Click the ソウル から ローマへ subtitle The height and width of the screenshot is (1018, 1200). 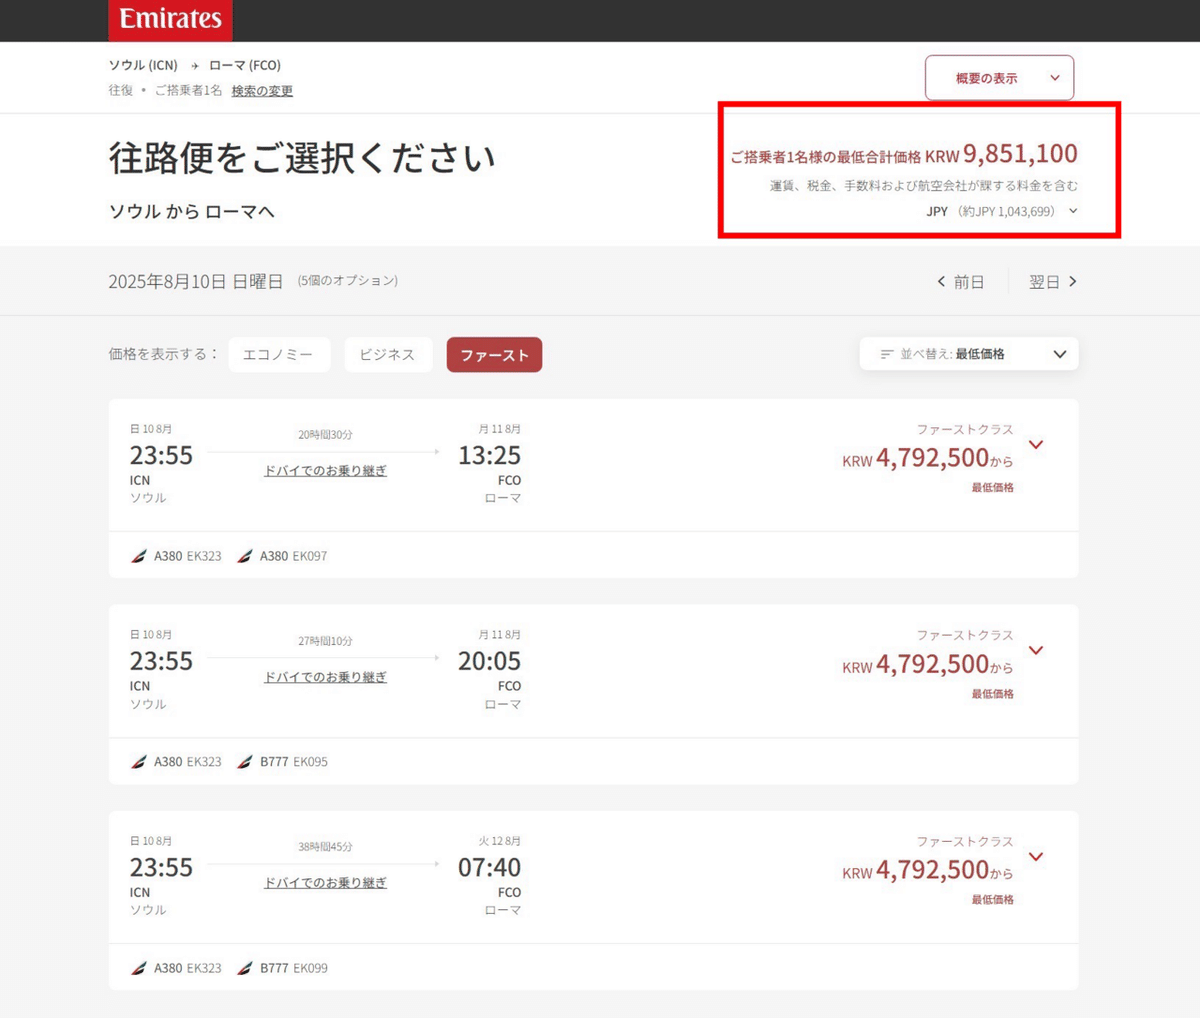[x=192, y=211]
